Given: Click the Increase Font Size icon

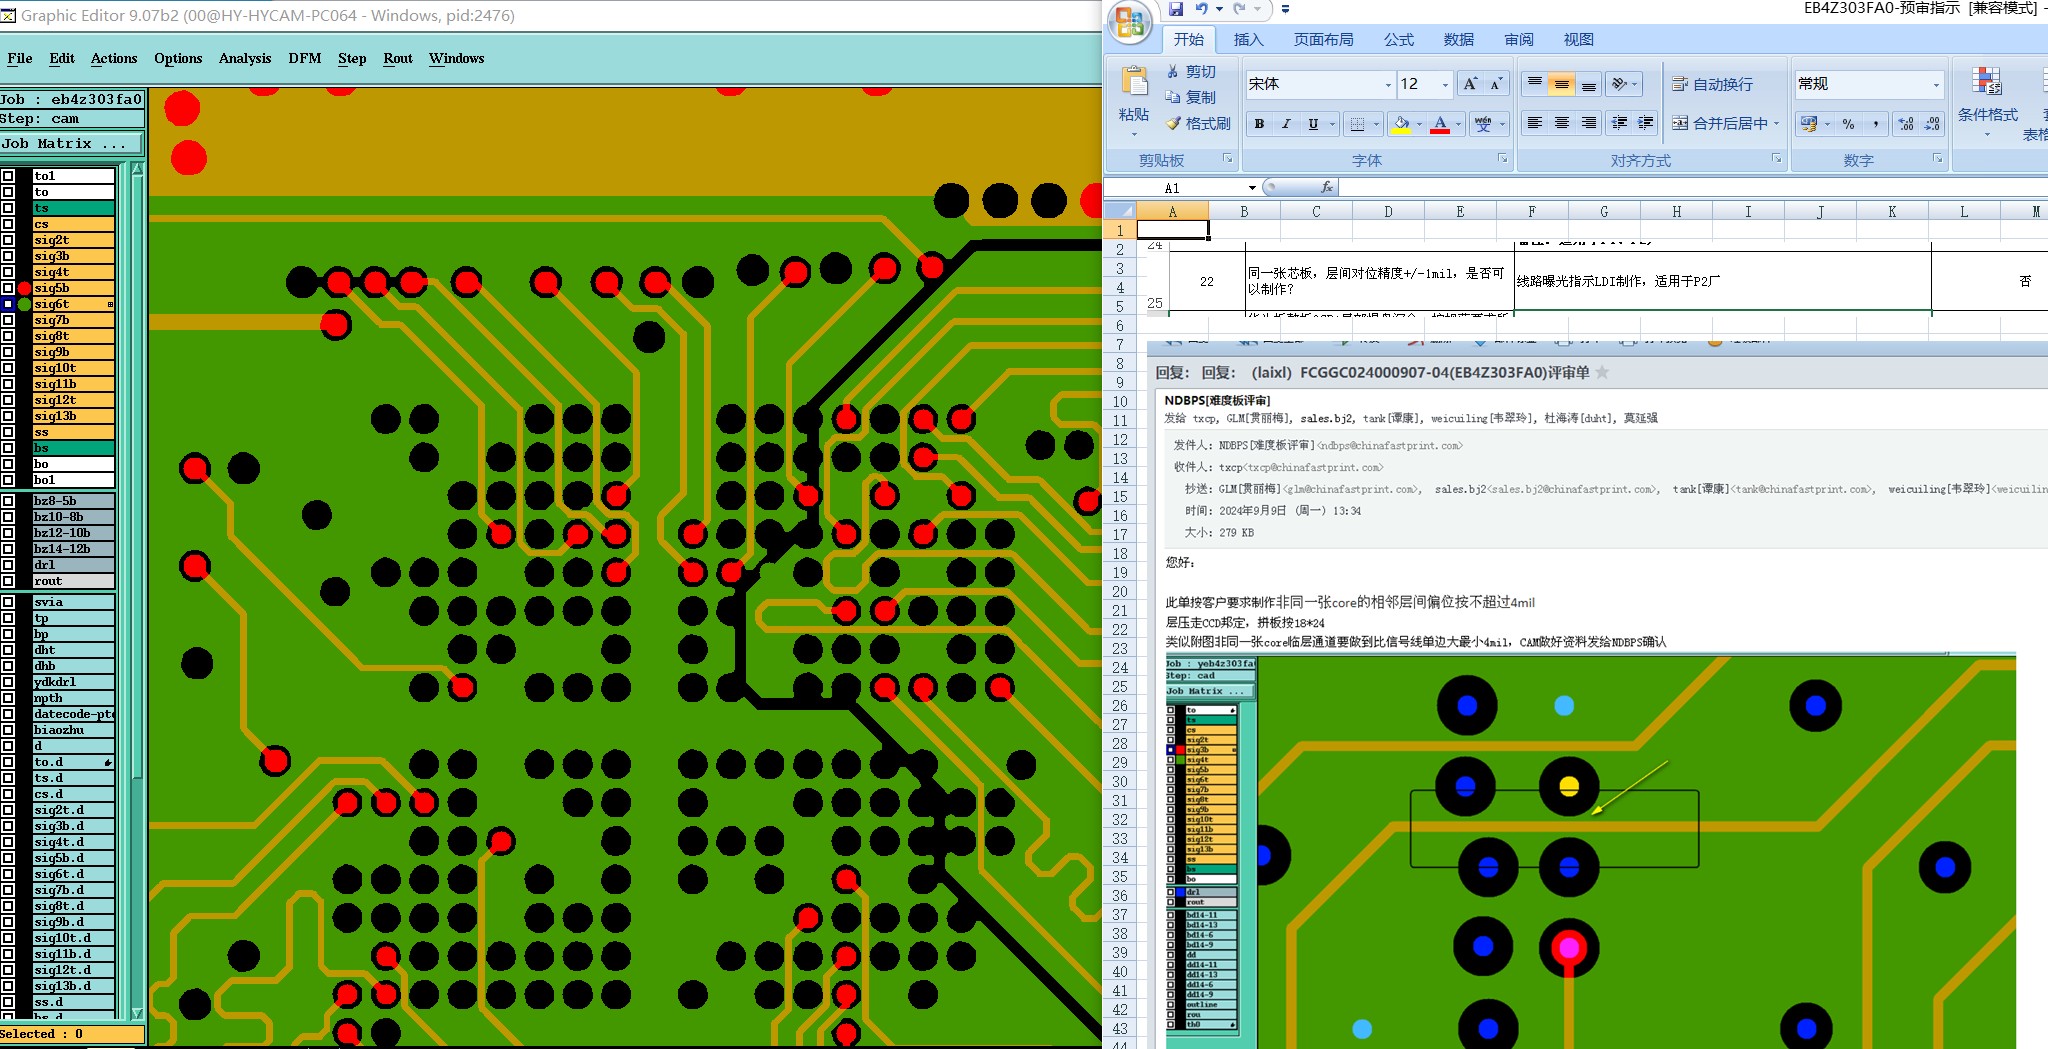Looking at the screenshot, I should tap(1470, 84).
